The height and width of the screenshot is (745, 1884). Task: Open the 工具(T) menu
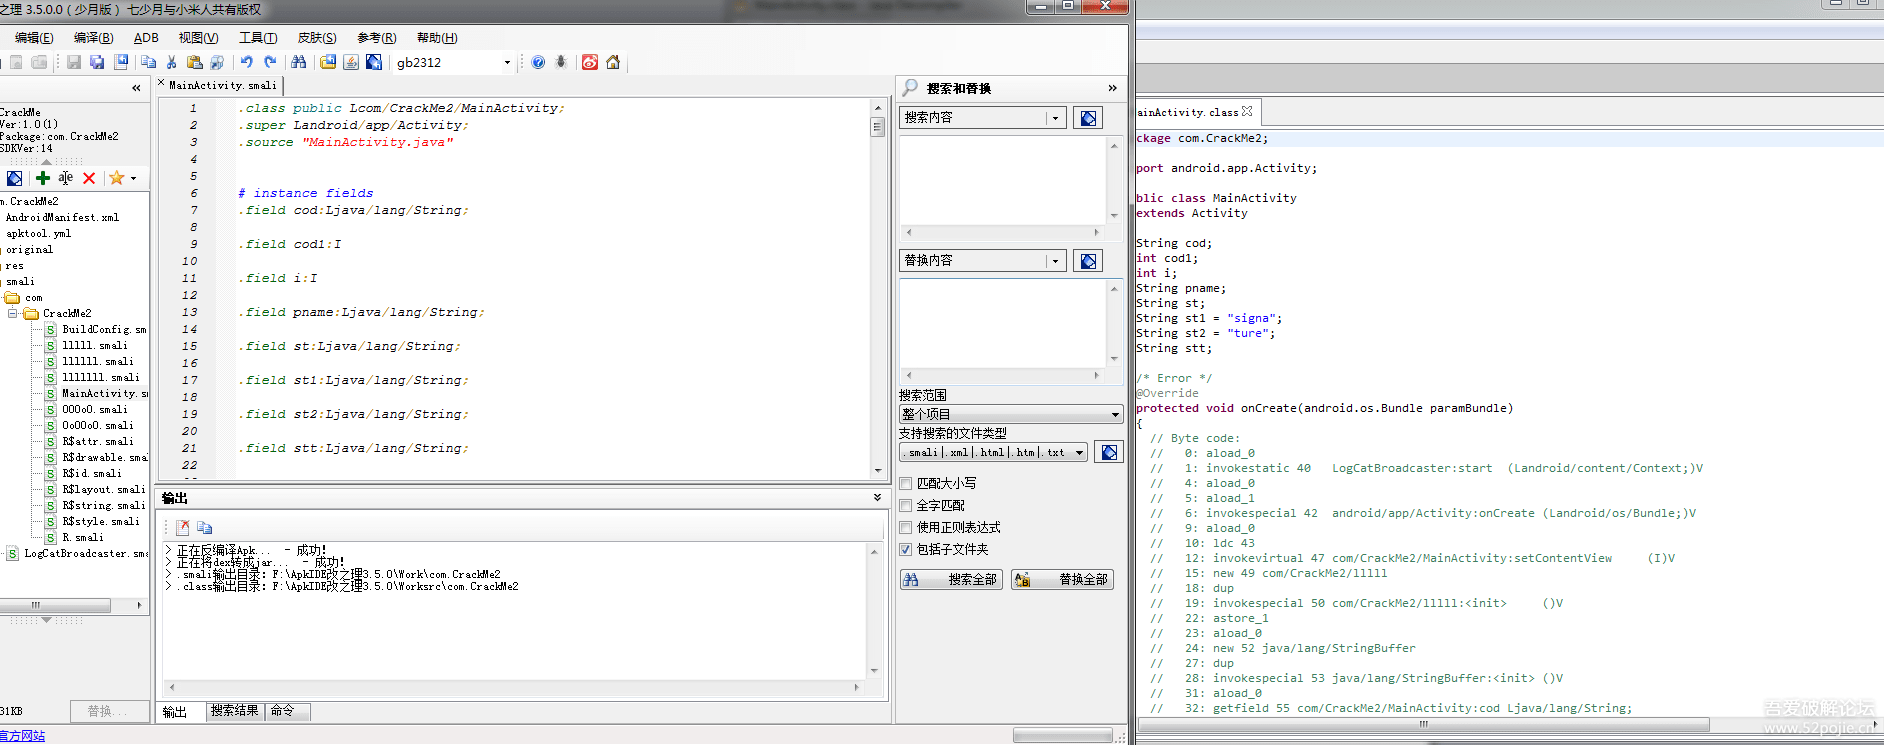tap(258, 38)
